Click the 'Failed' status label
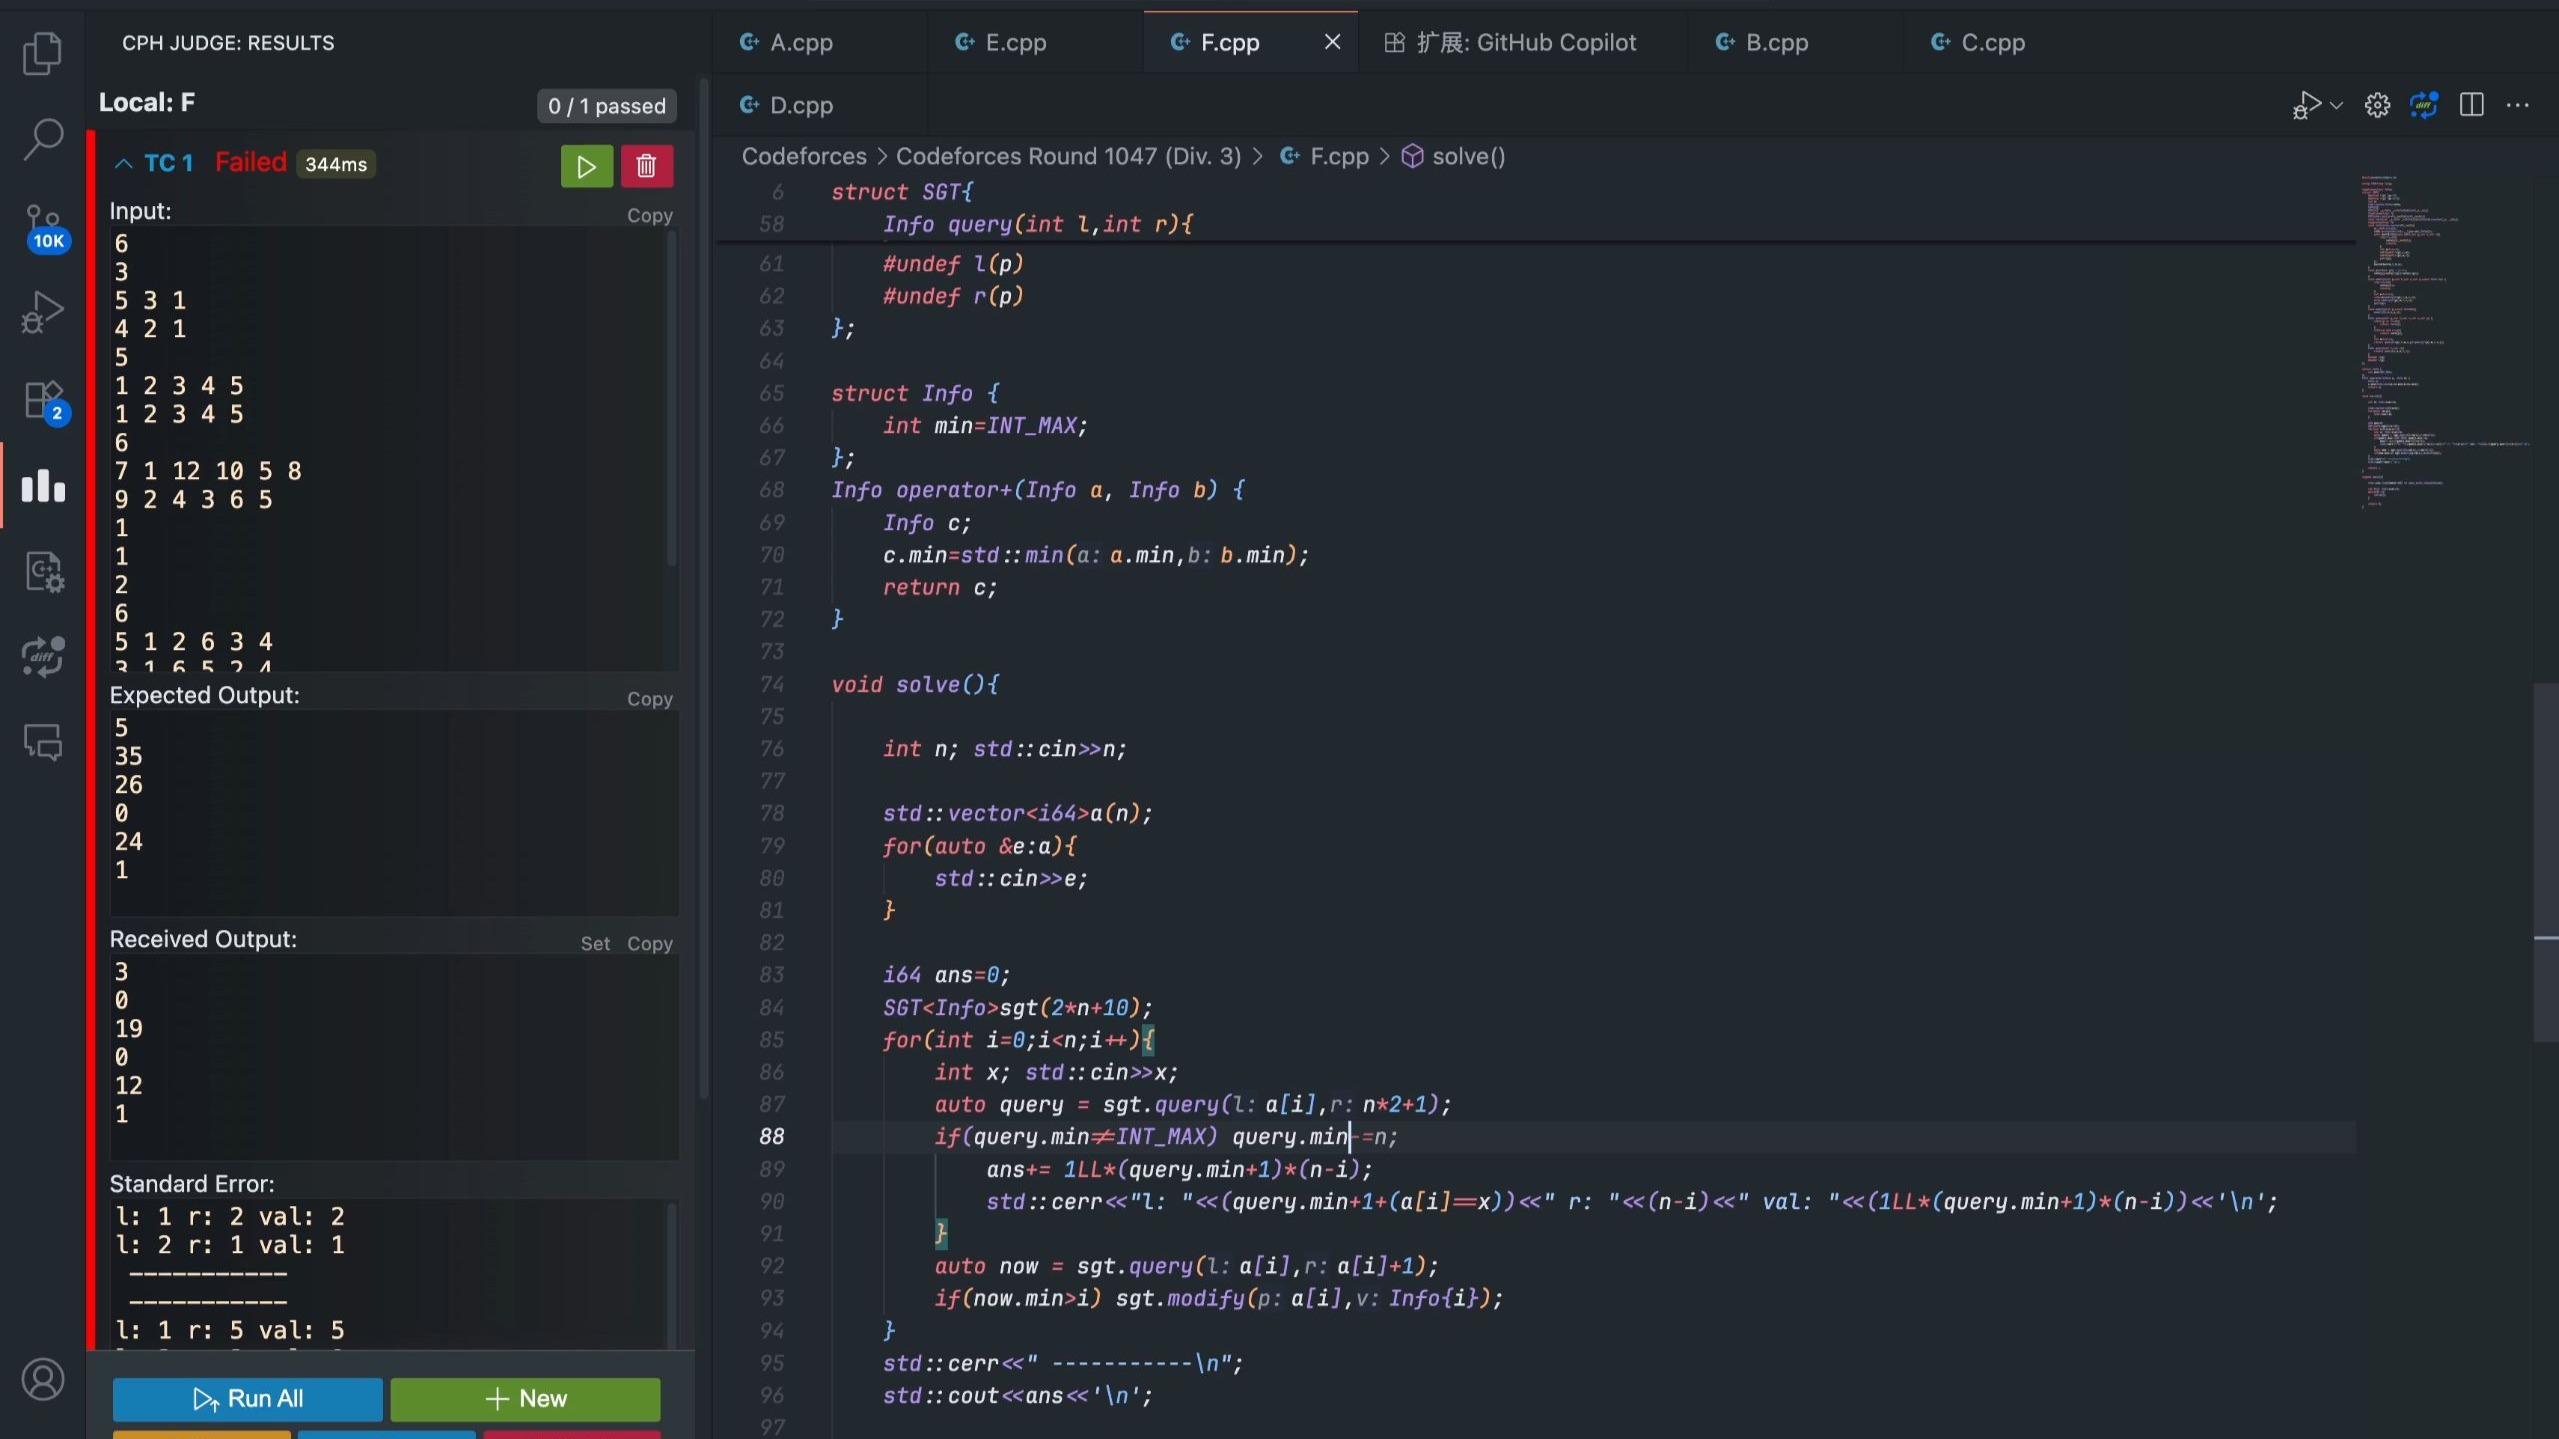 pyautogui.click(x=251, y=163)
